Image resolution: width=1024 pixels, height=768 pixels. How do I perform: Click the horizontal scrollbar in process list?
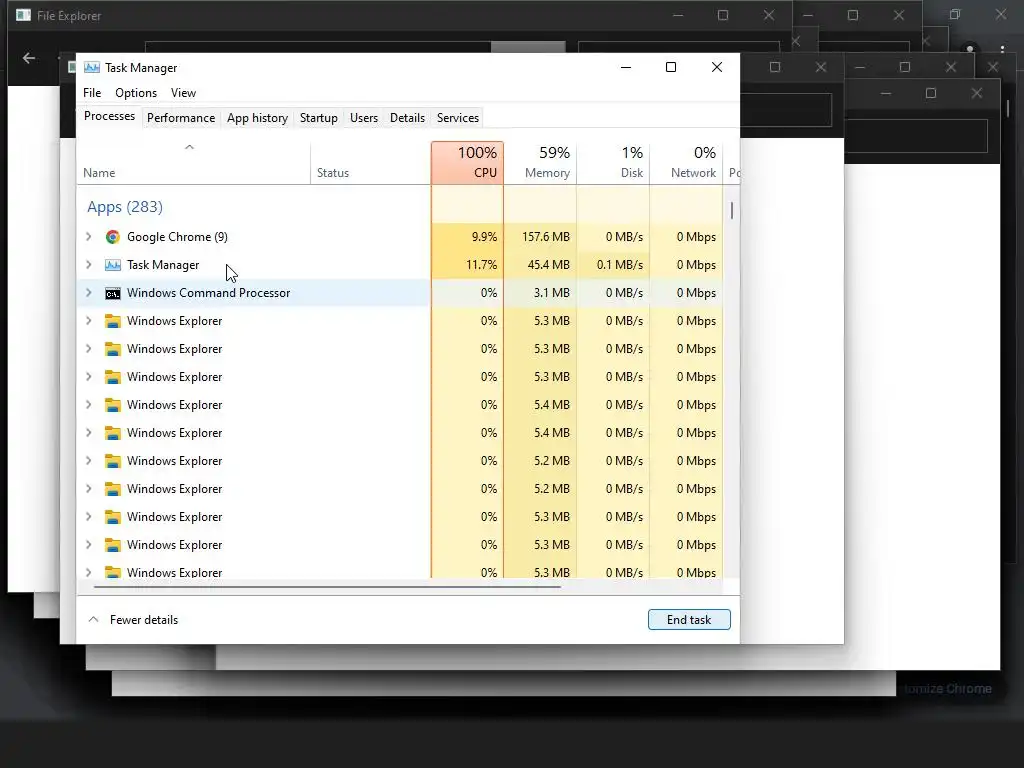click(x=327, y=586)
